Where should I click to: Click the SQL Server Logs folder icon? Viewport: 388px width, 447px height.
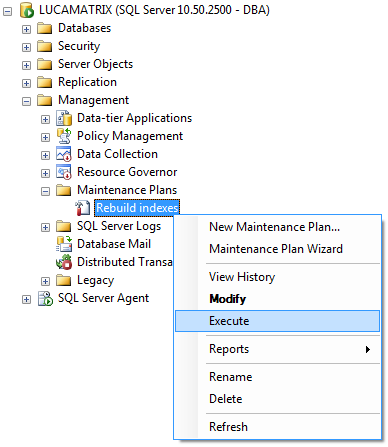pos(63,226)
